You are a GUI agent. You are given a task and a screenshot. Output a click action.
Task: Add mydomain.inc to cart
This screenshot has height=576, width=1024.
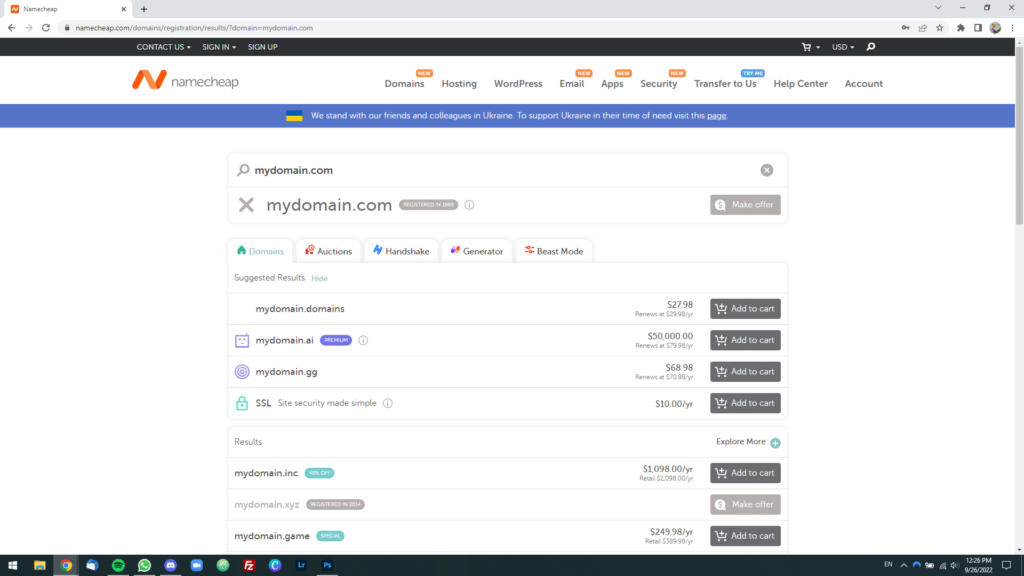click(x=745, y=473)
